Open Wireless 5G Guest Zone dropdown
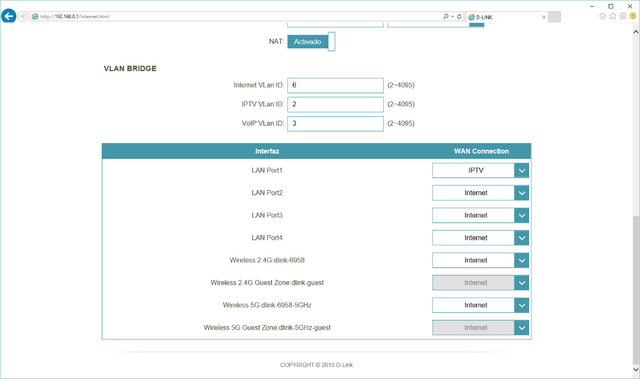This screenshot has height=379, width=640. pos(480,328)
